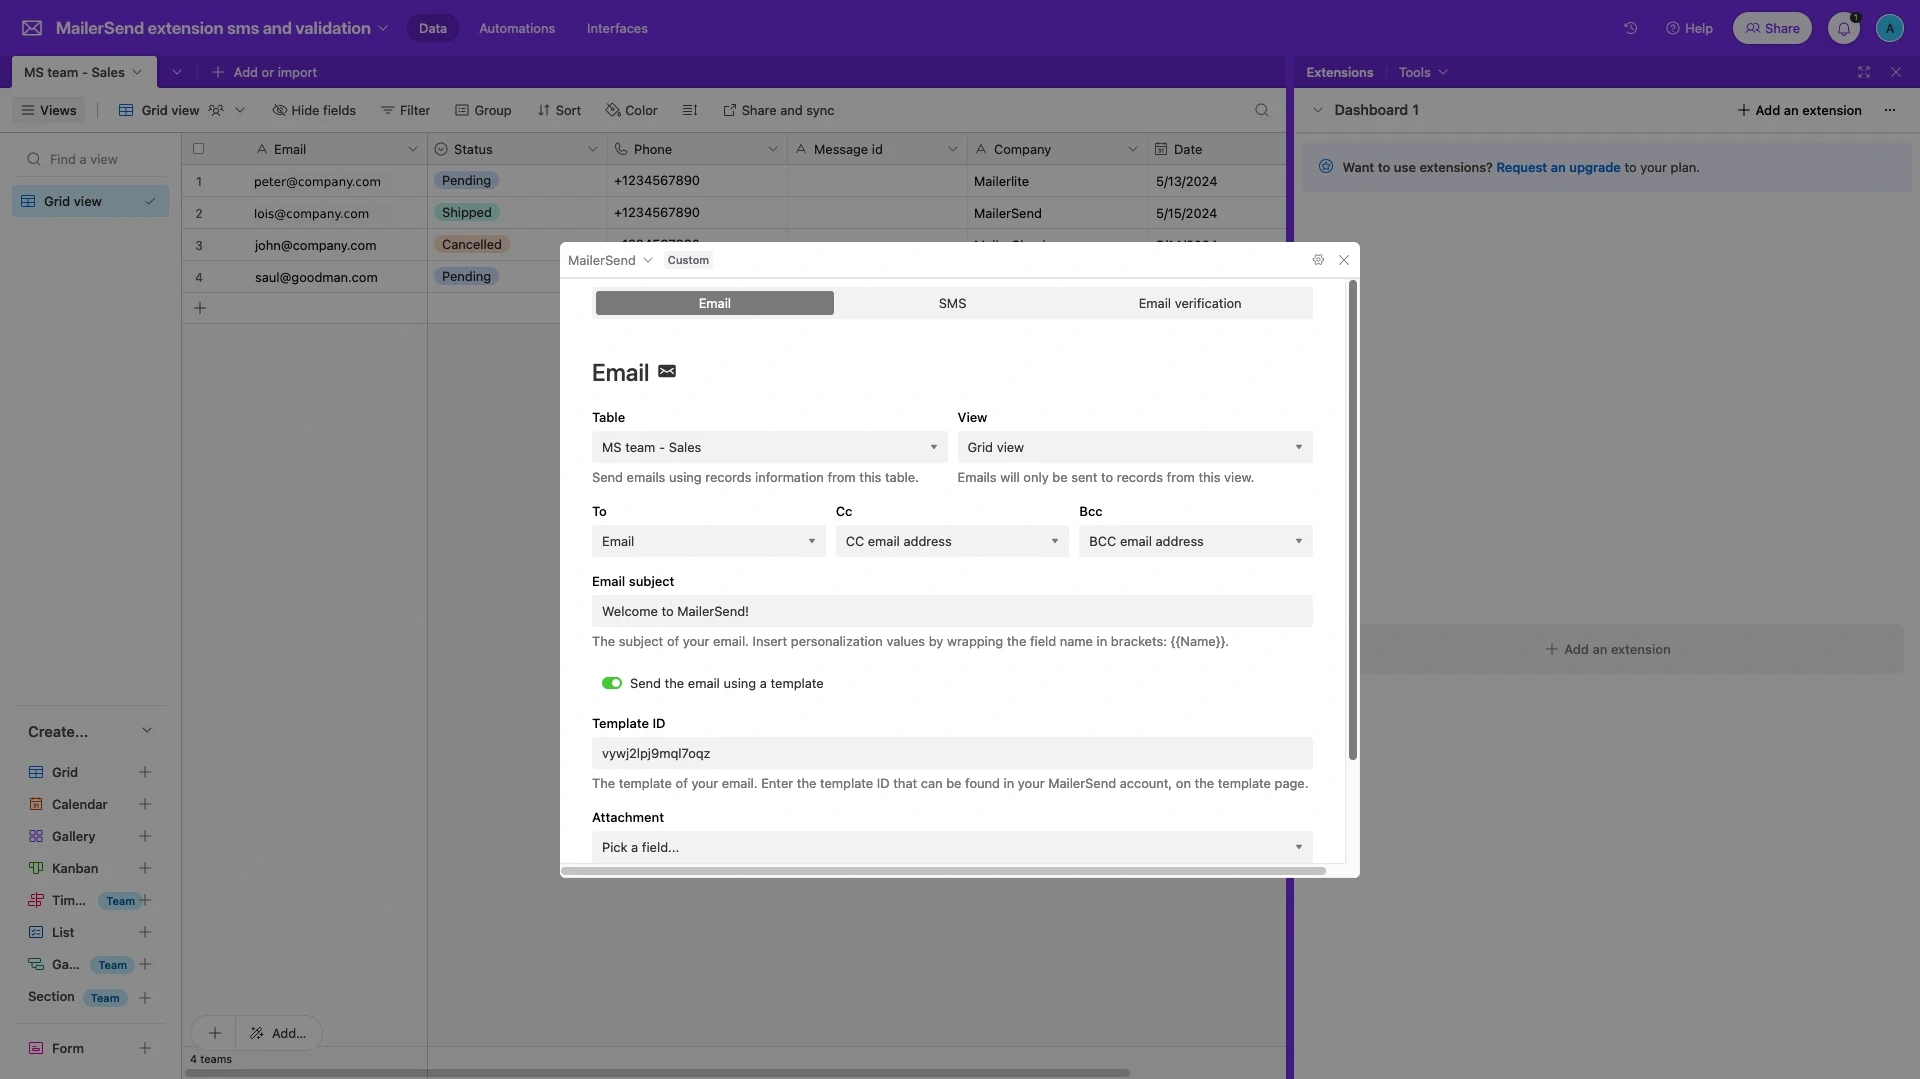This screenshot has height=1079, width=1920.
Task: Open the Cc email address dropdown
Action: pos(951,541)
